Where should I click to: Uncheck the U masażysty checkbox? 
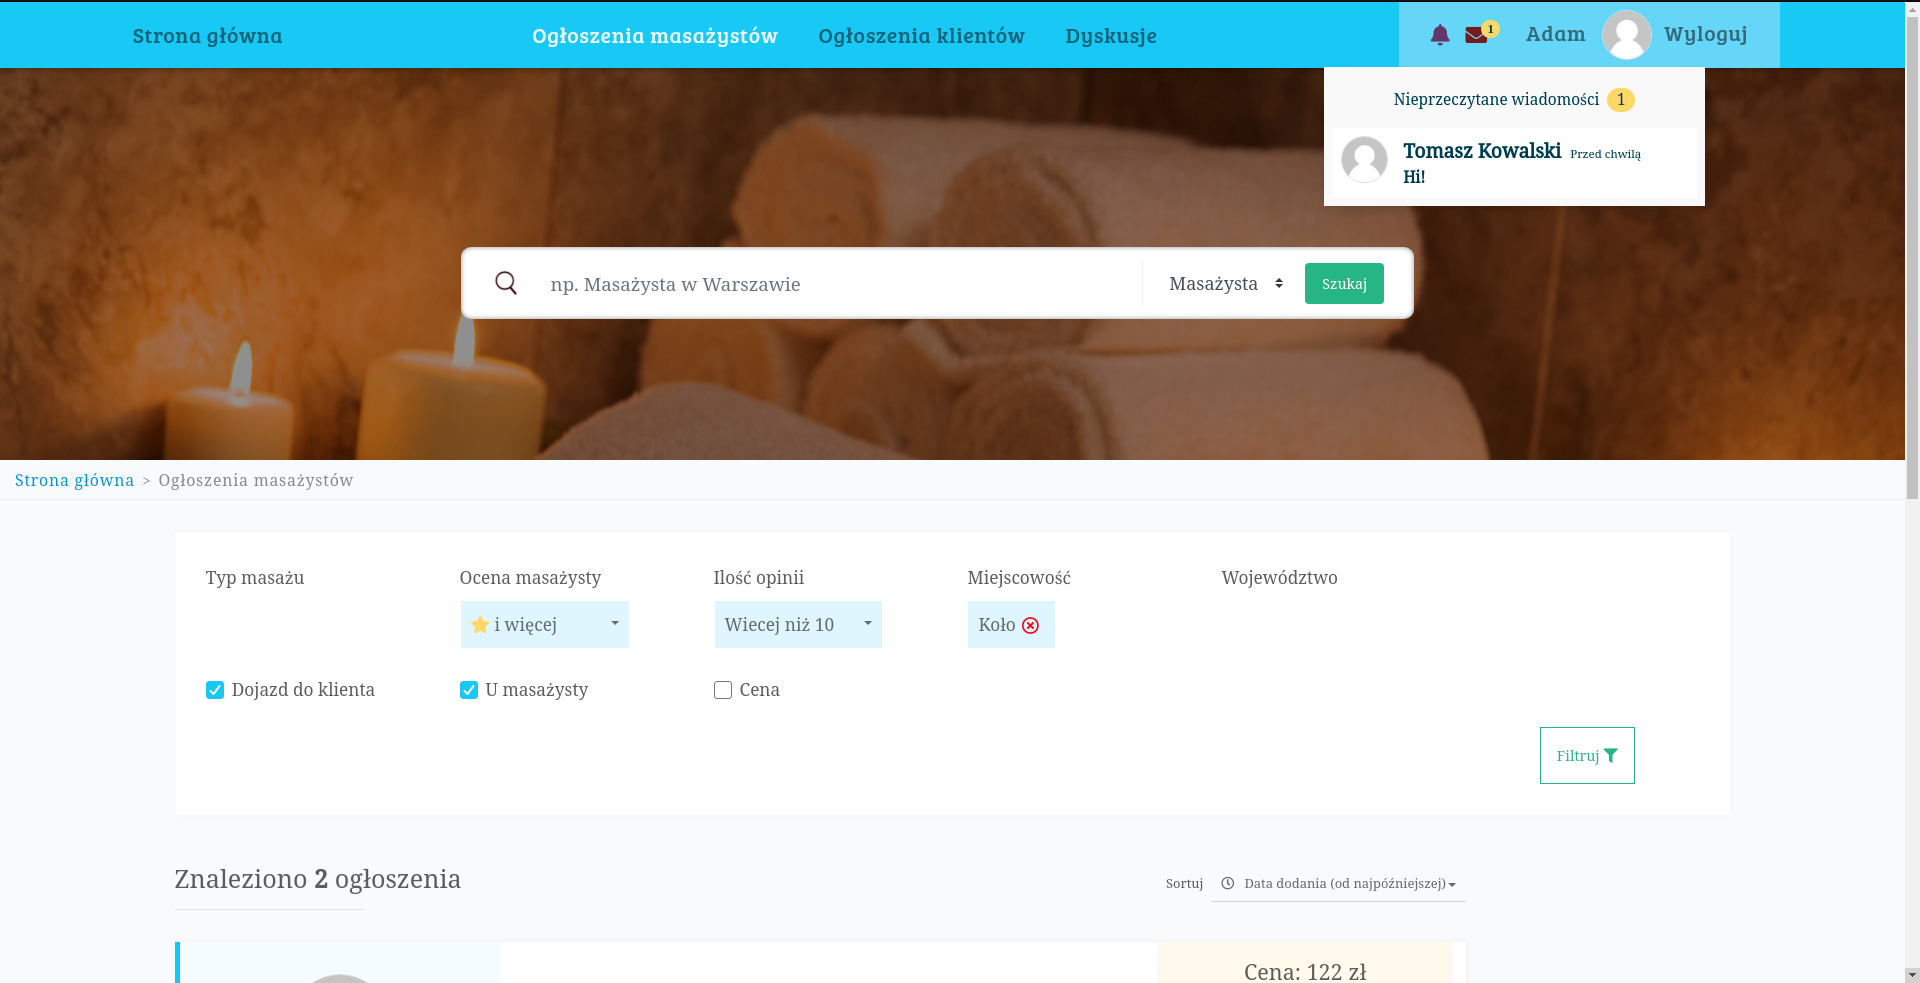click(469, 690)
